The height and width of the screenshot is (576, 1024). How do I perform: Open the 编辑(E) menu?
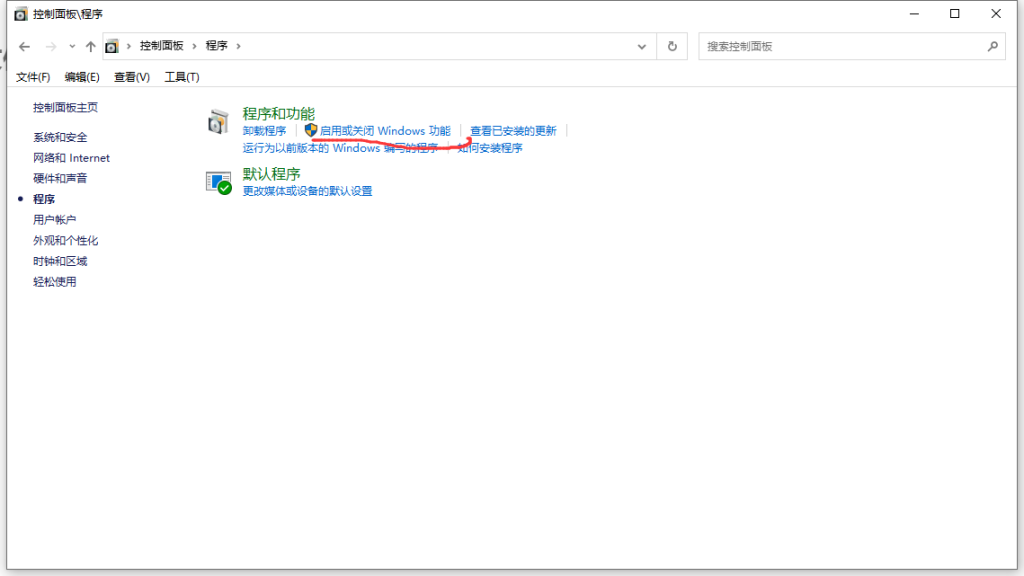click(x=82, y=77)
